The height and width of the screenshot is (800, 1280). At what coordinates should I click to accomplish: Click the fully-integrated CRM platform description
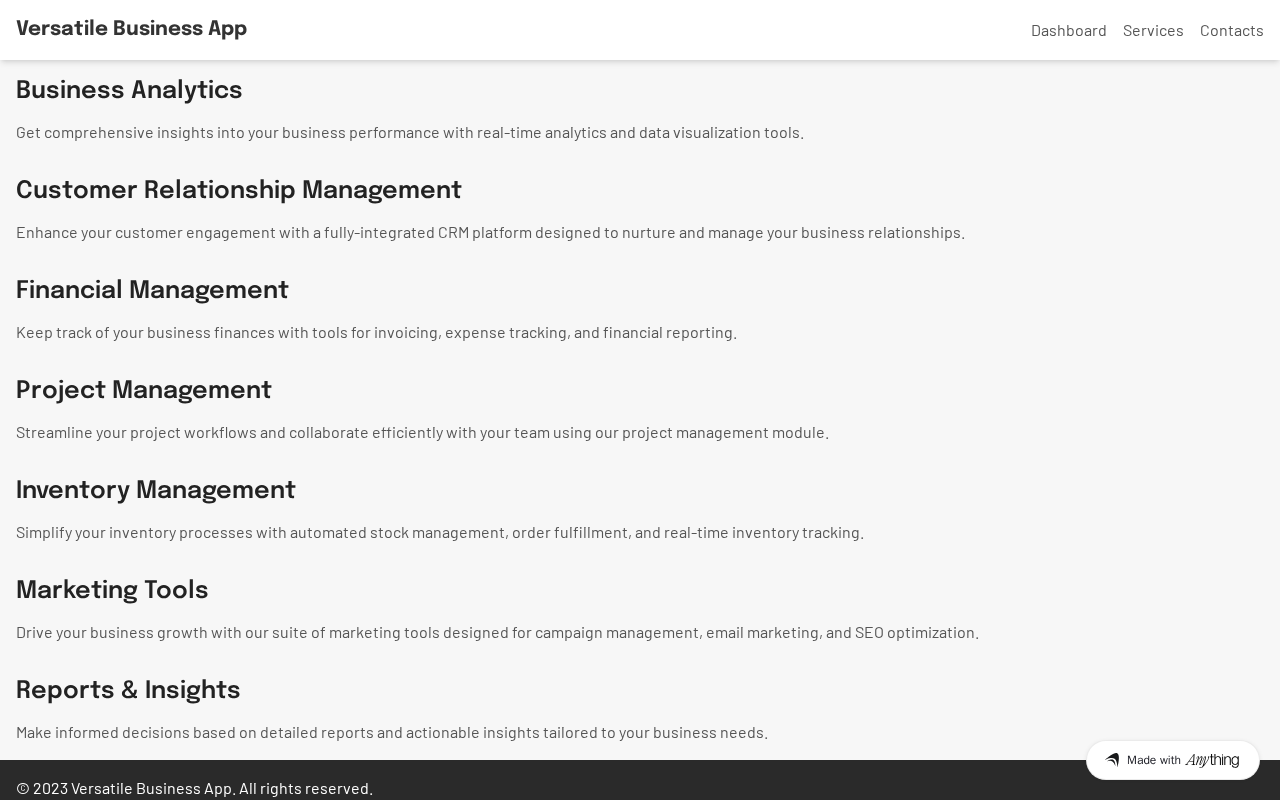coord(490,232)
